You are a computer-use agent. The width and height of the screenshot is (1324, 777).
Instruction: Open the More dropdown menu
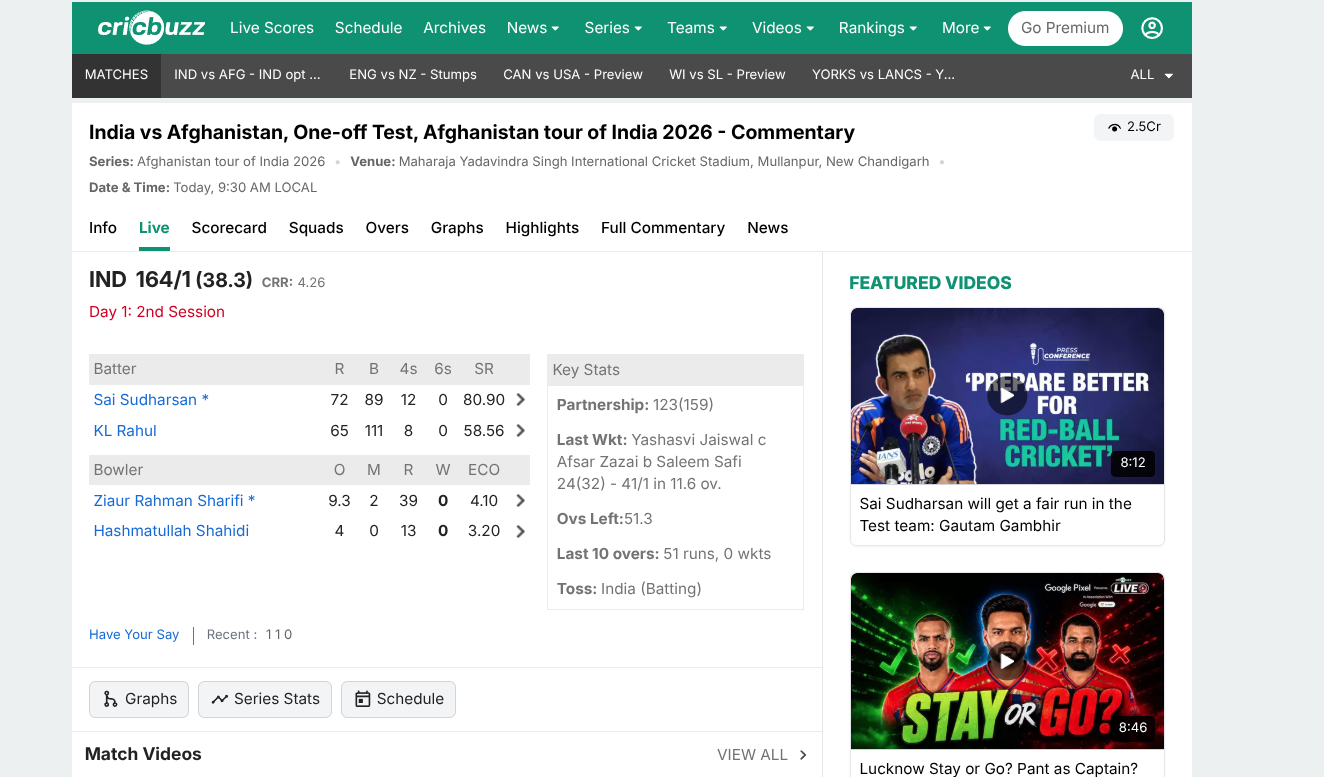point(966,28)
